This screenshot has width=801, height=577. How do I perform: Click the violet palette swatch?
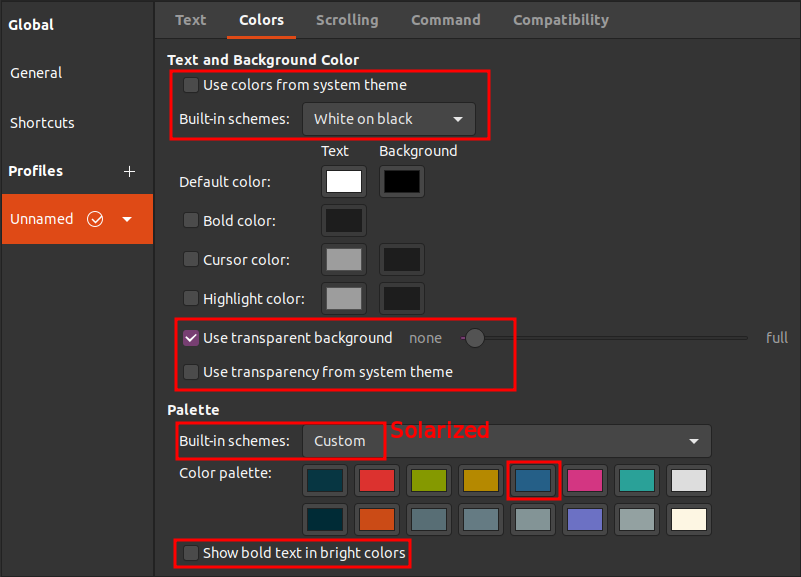click(x=585, y=519)
